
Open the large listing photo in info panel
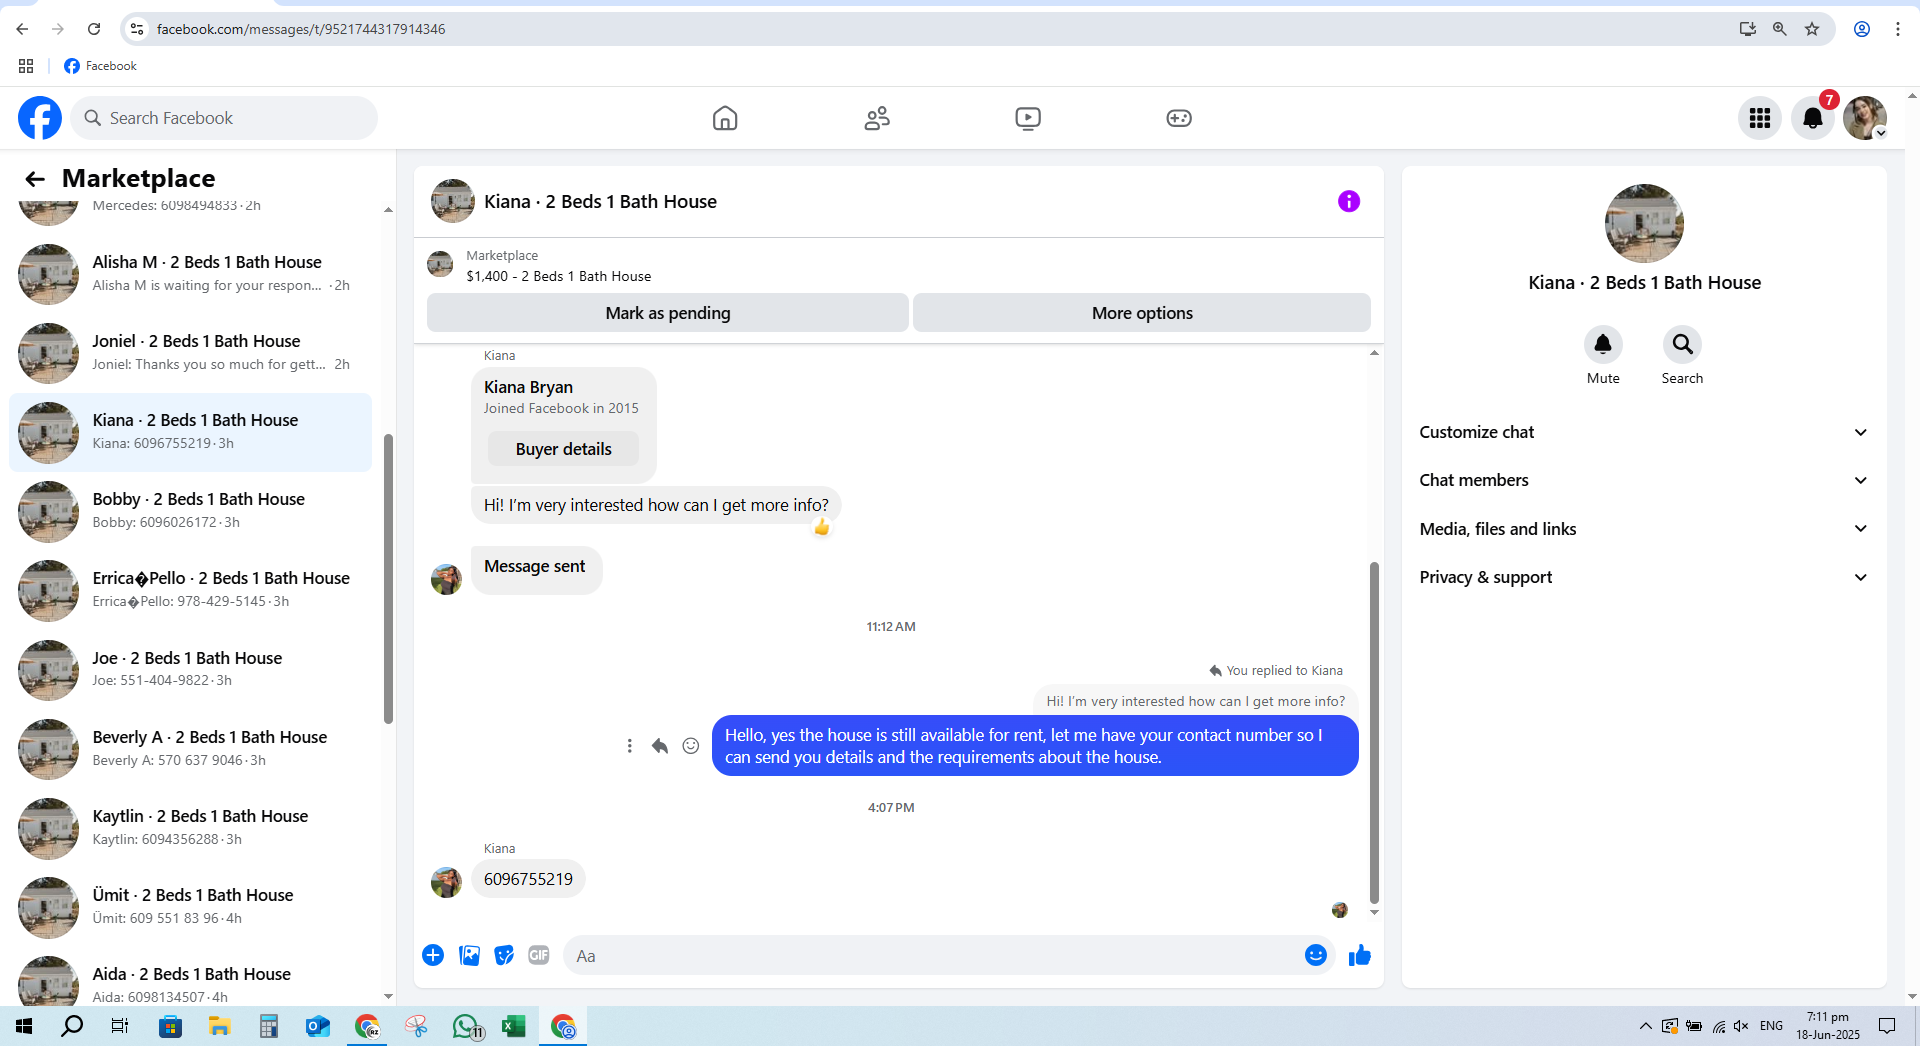click(x=1644, y=223)
